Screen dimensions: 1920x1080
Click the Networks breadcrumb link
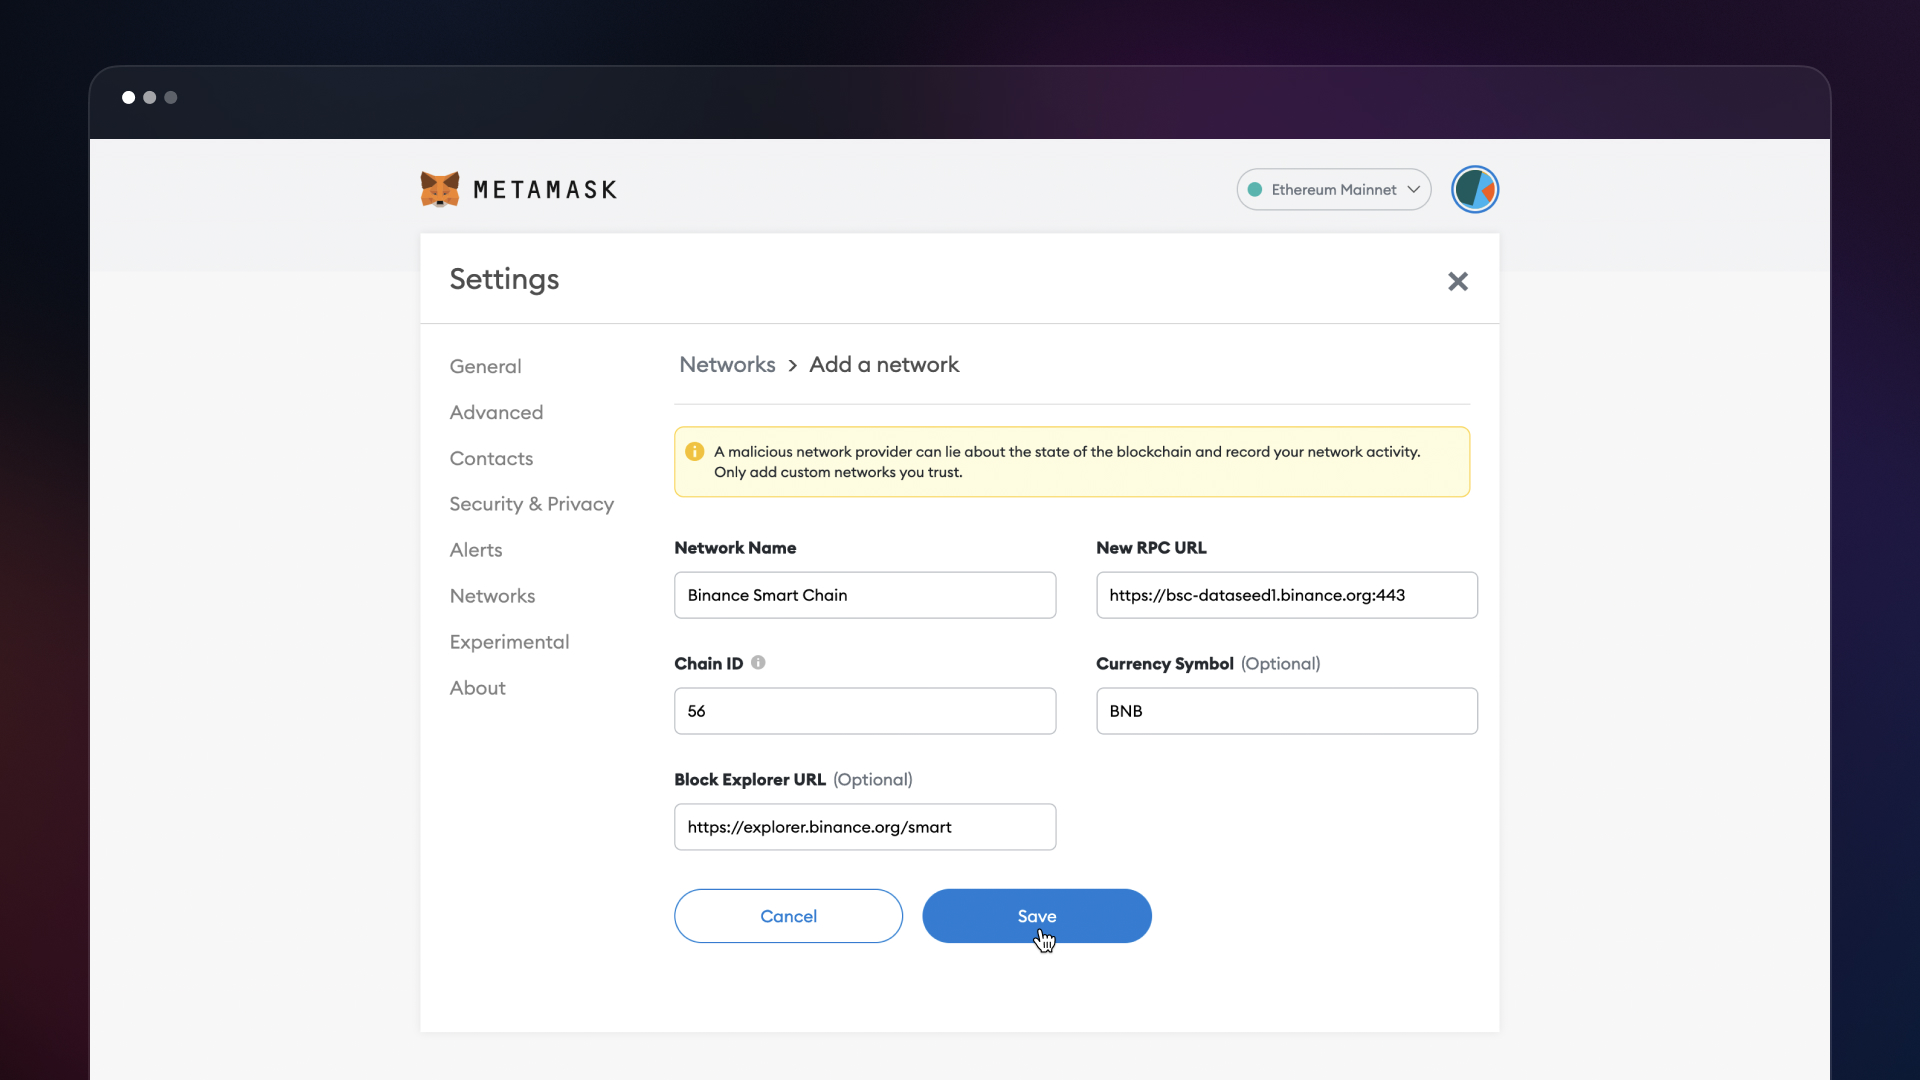click(727, 365)
